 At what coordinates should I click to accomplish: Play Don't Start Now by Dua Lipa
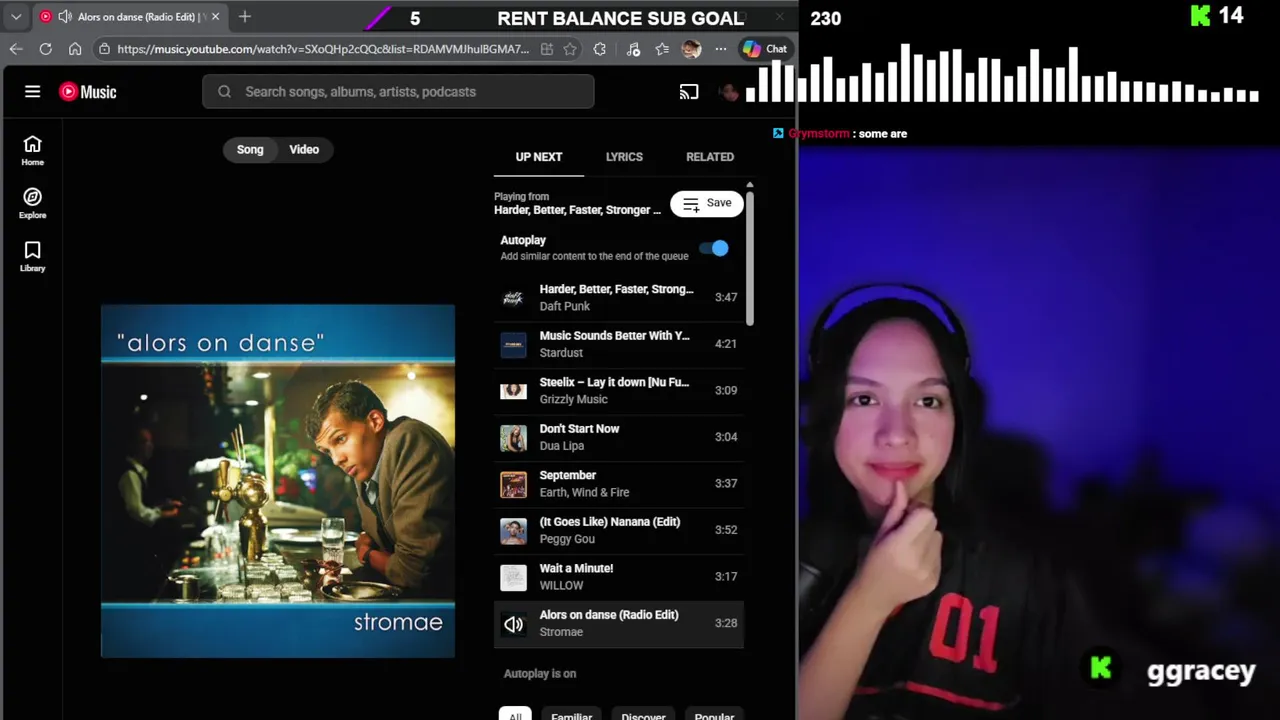pyautogui.click(x=619, y=437)
